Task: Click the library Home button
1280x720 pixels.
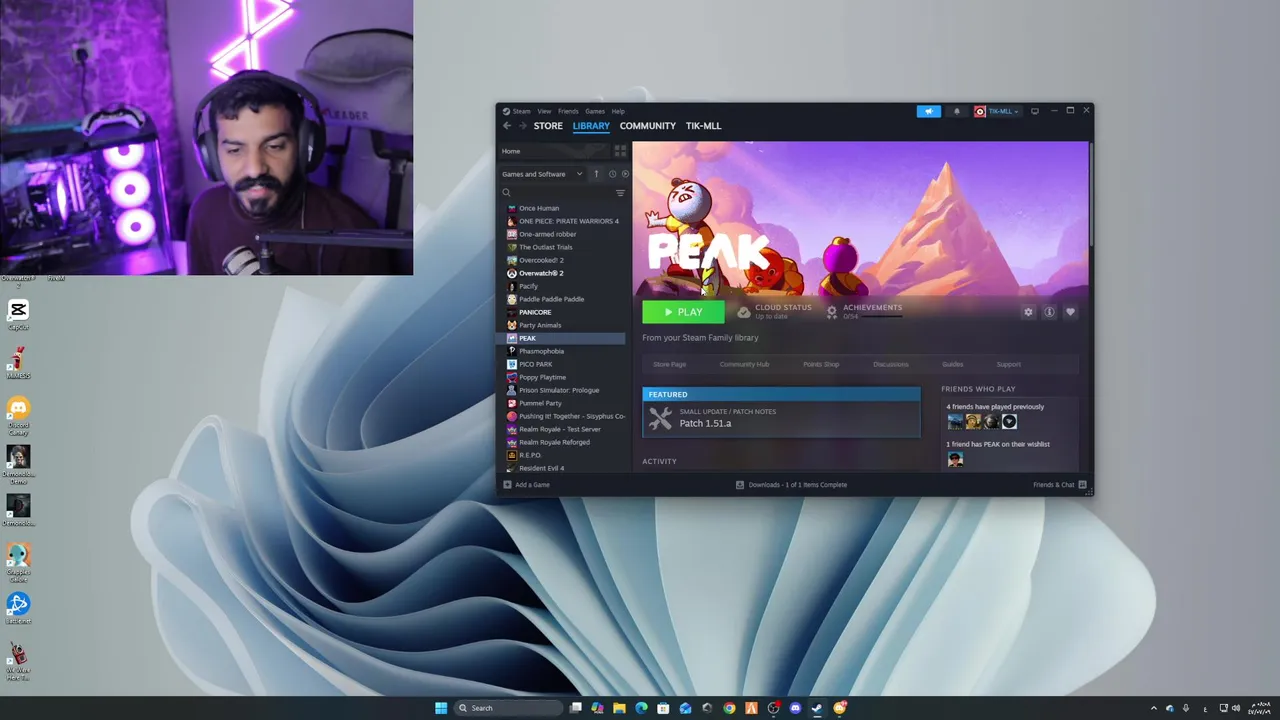Action: (553, 151)
